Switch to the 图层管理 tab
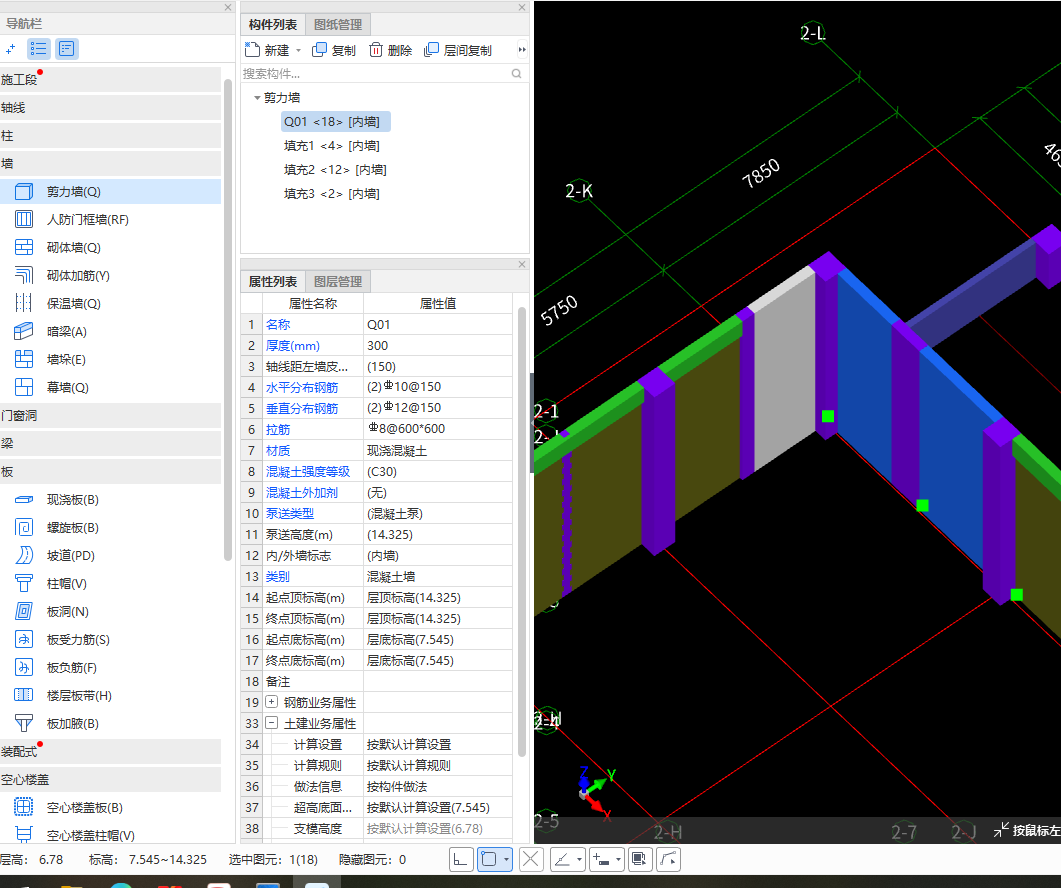Screen dimensions: 1061x888 [x=338, y=282]
